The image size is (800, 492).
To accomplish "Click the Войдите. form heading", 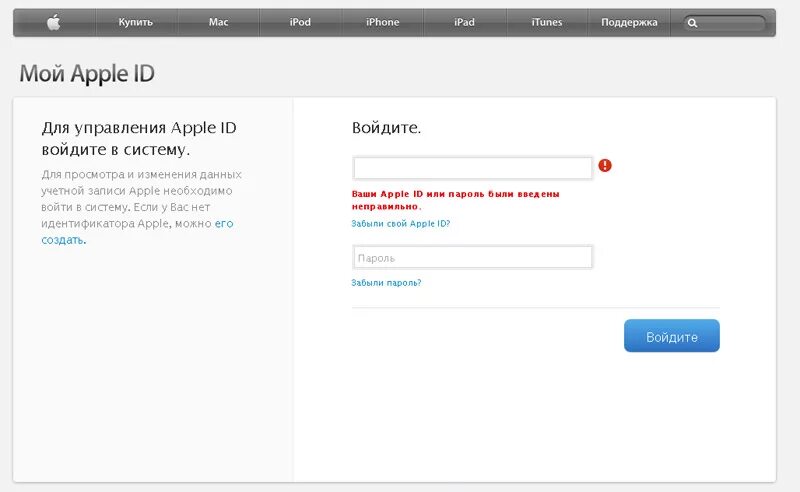I will 386,128.
